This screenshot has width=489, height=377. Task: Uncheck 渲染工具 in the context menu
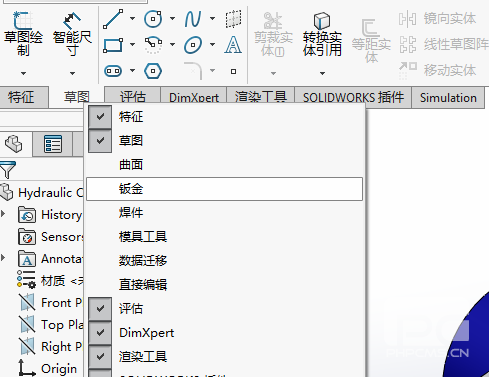[x=100, y=357]
